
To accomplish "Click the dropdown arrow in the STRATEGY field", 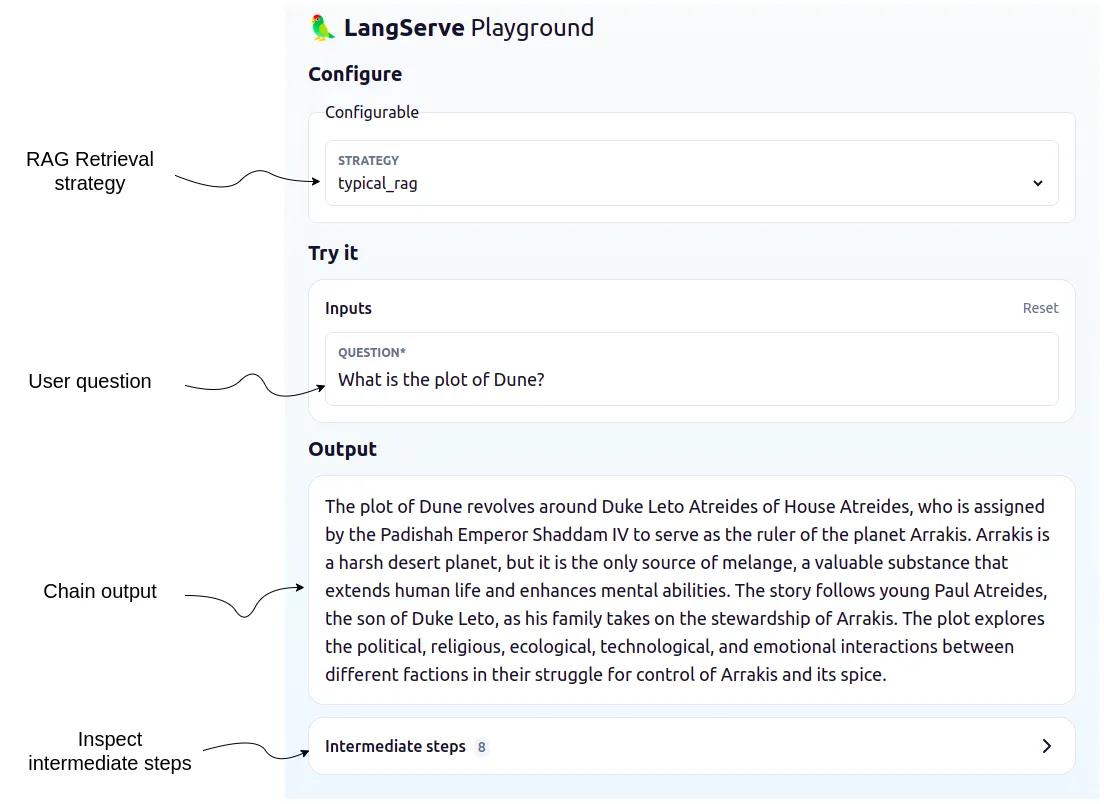I will [1037, 184].
